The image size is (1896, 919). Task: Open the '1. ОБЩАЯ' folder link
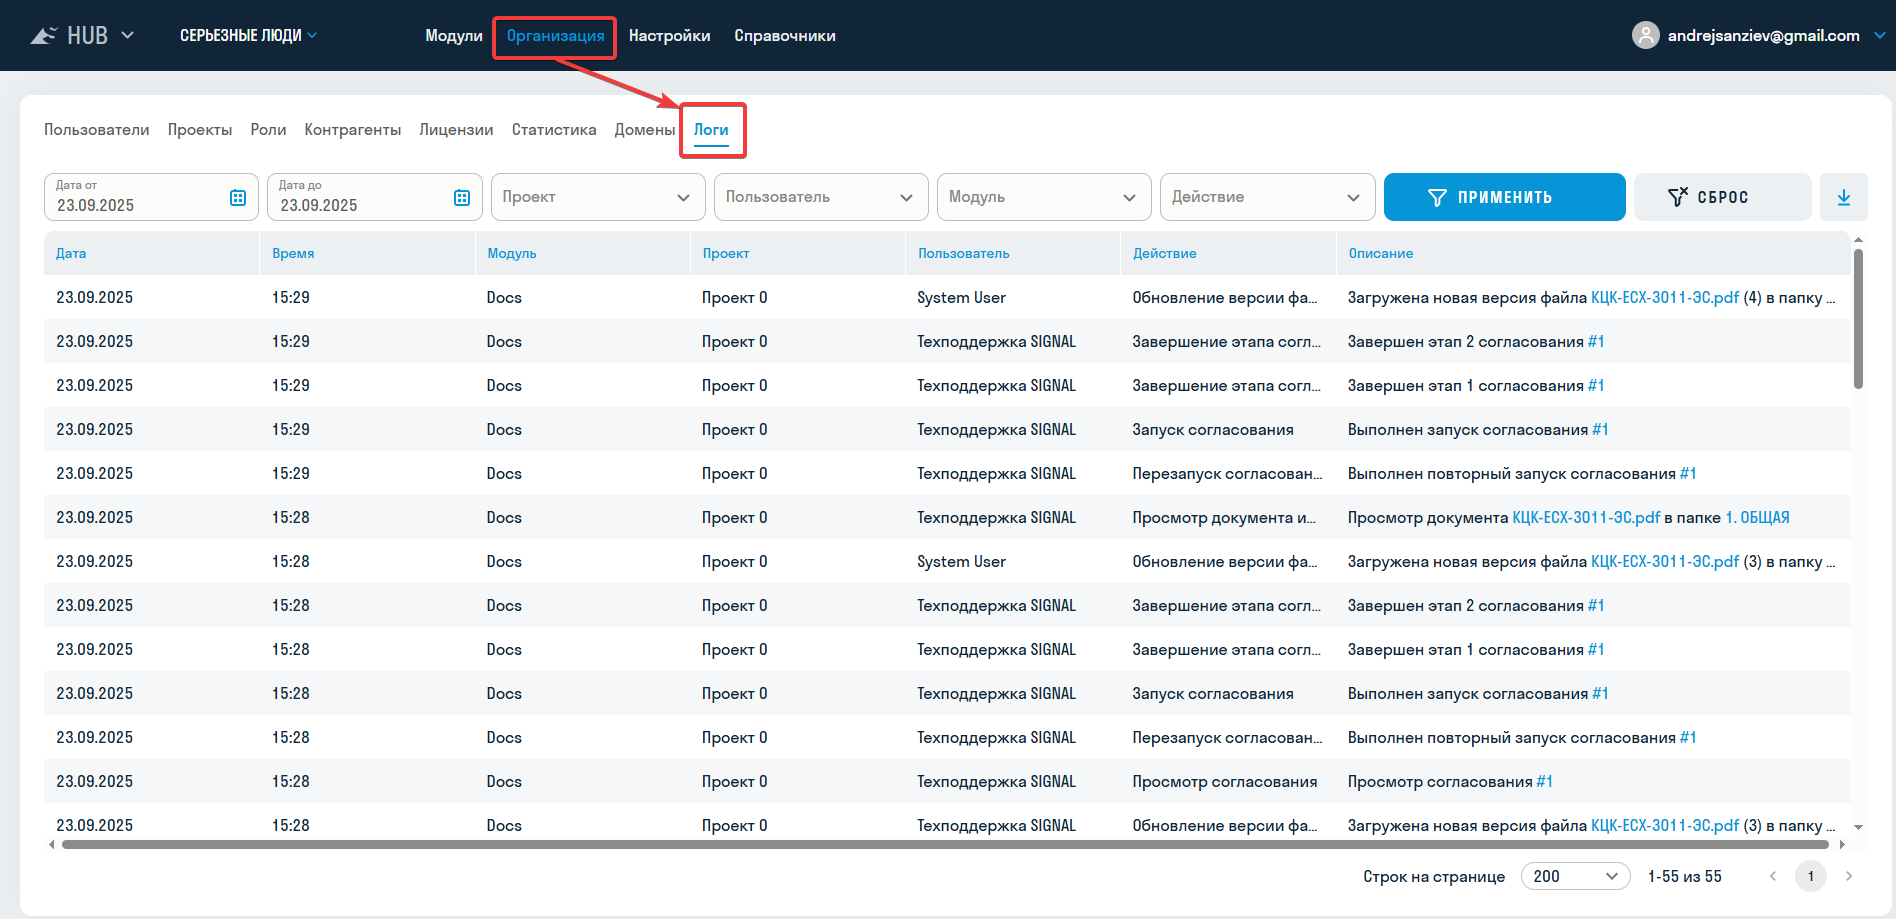pyautogui.click(x=1757, y=518)
